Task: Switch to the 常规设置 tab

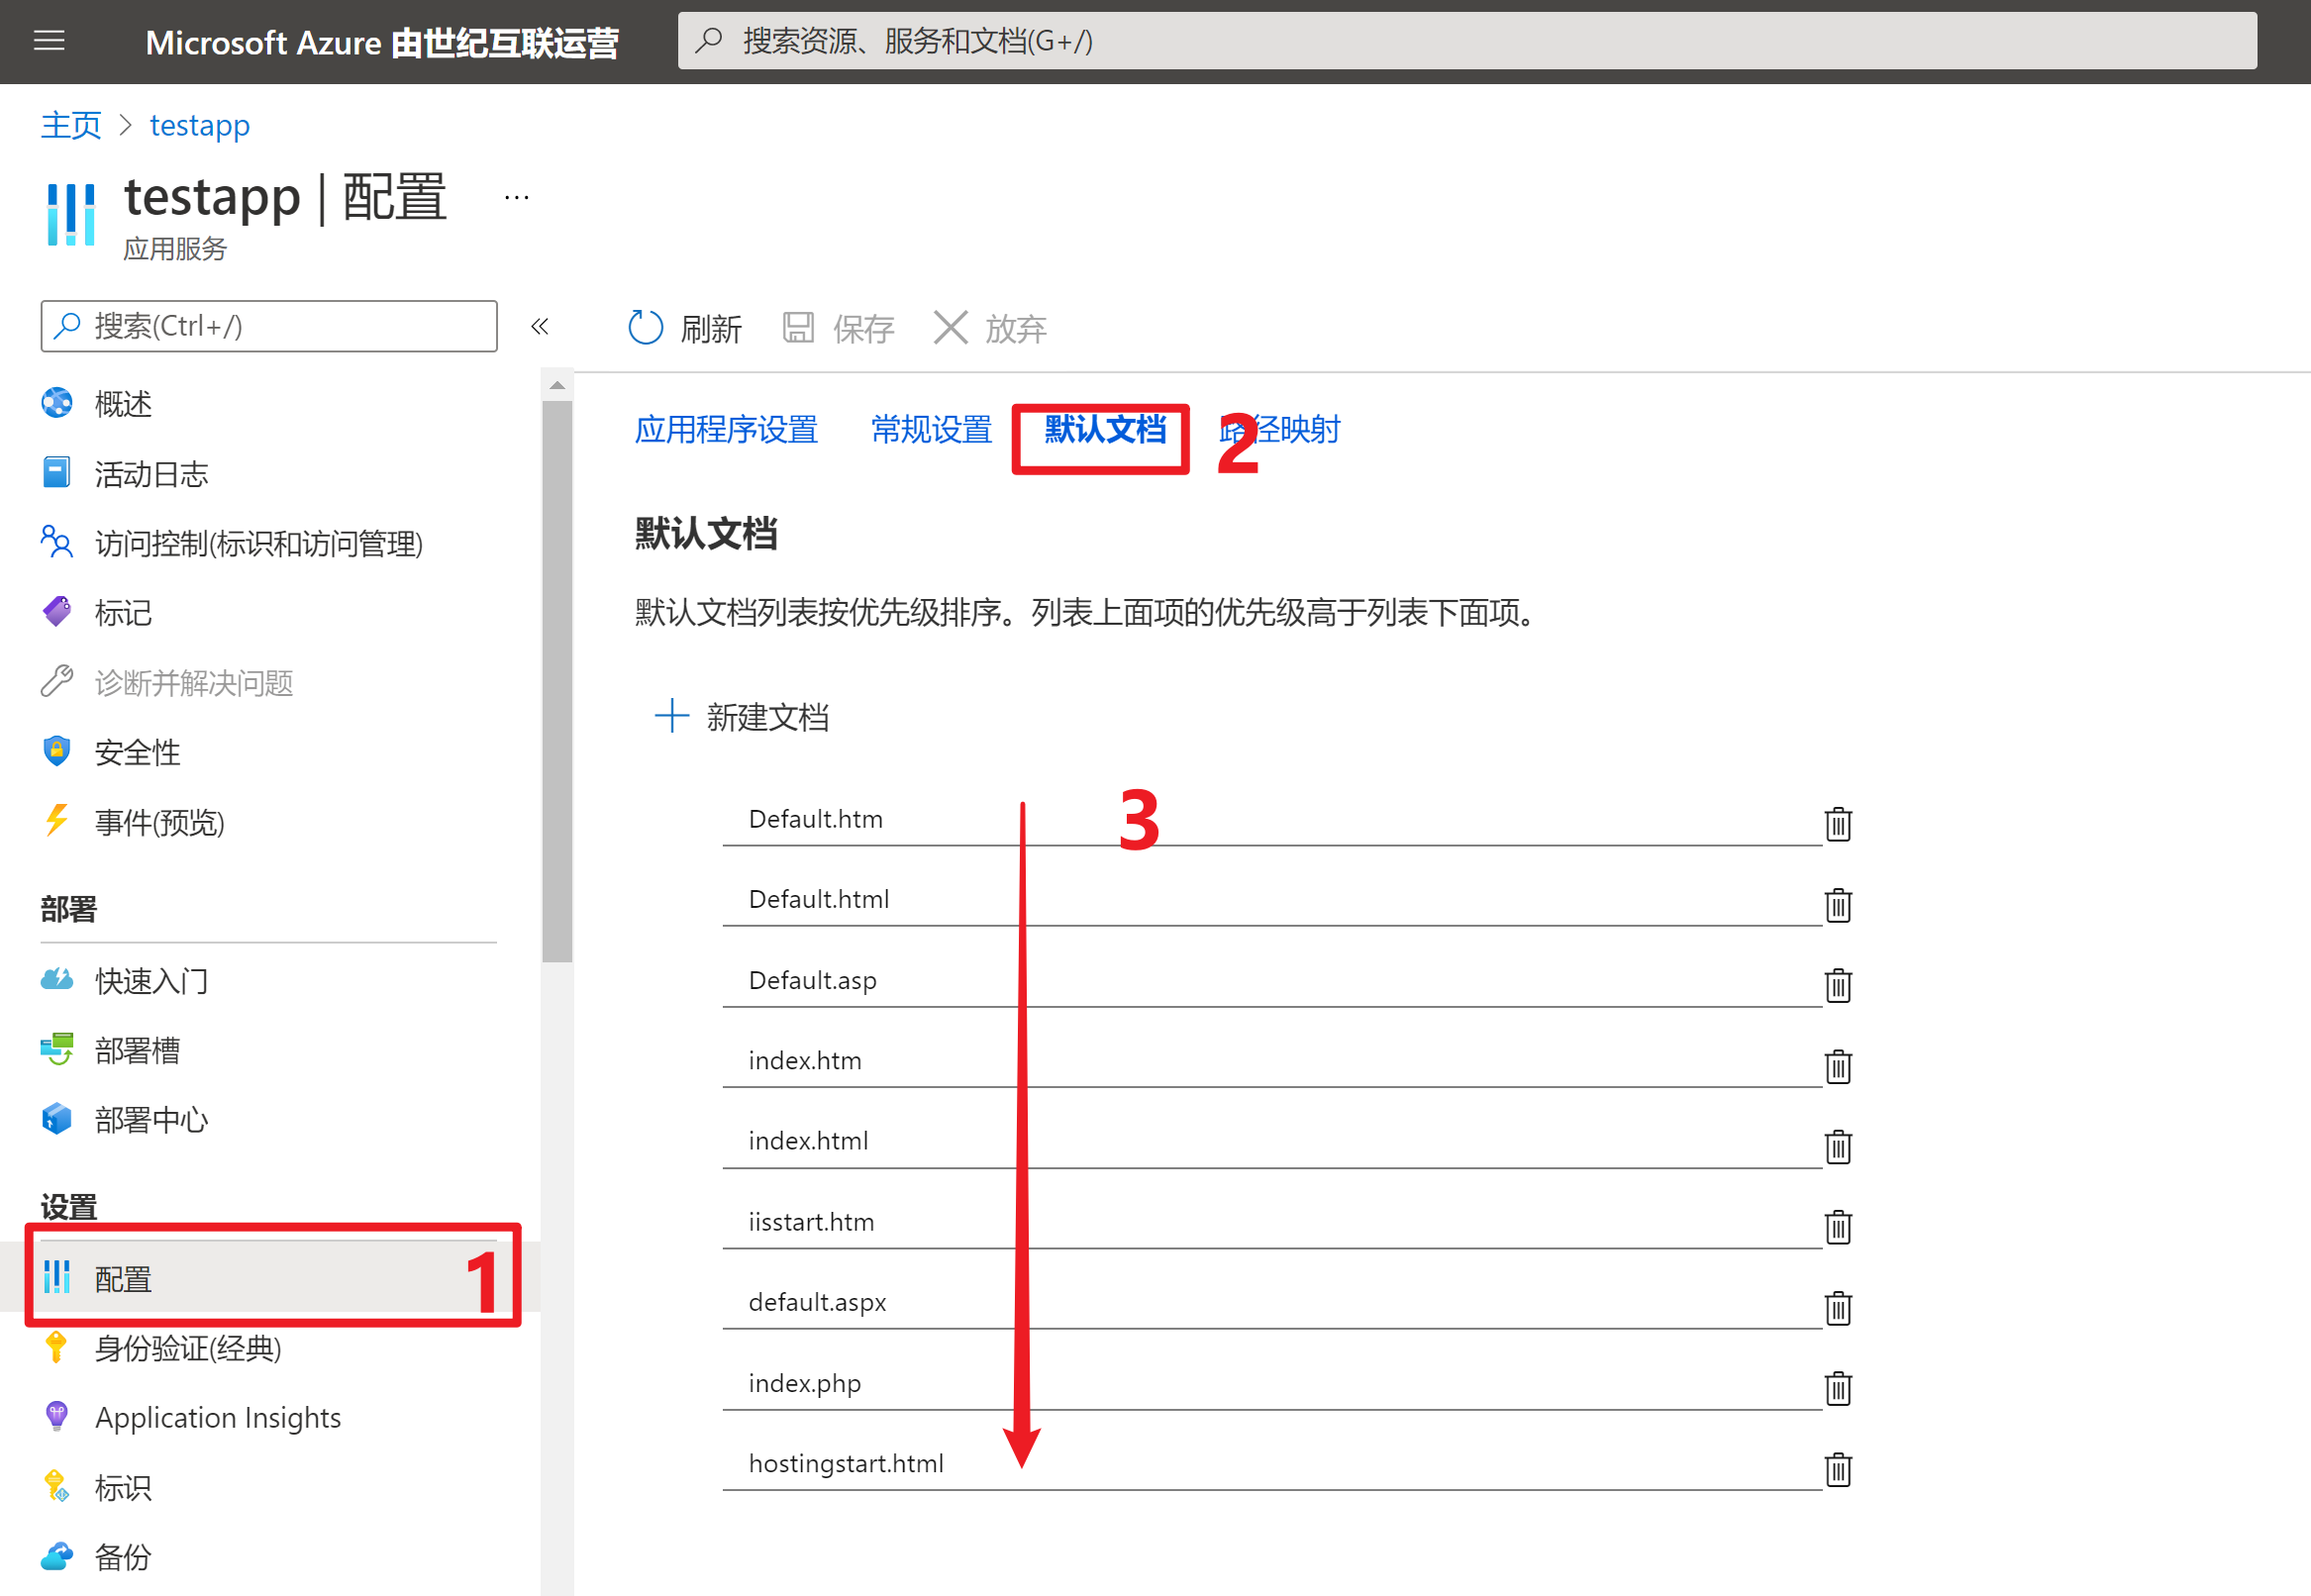Action: 930,430
